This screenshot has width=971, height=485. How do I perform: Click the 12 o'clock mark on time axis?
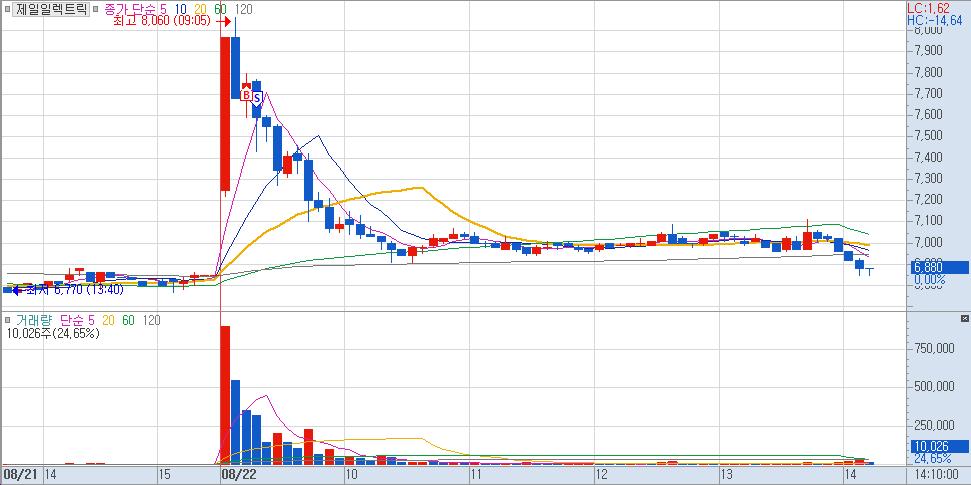601,475
